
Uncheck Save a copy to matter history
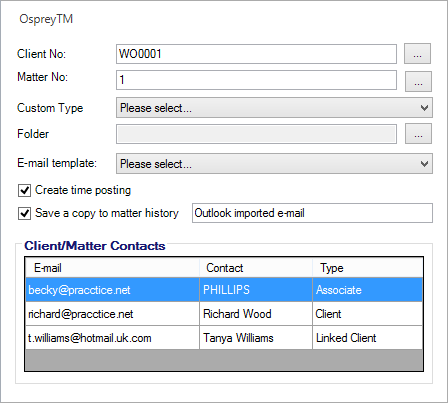[x=24, y=213]
